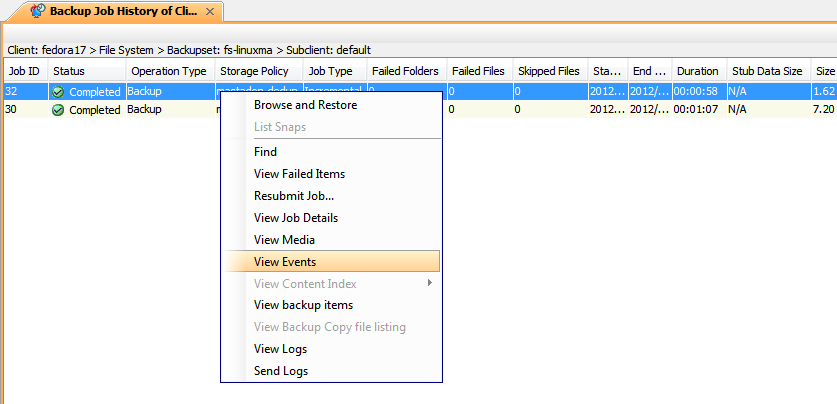
Task: Choose Find in the context menu
Action: tap(265, 152)
